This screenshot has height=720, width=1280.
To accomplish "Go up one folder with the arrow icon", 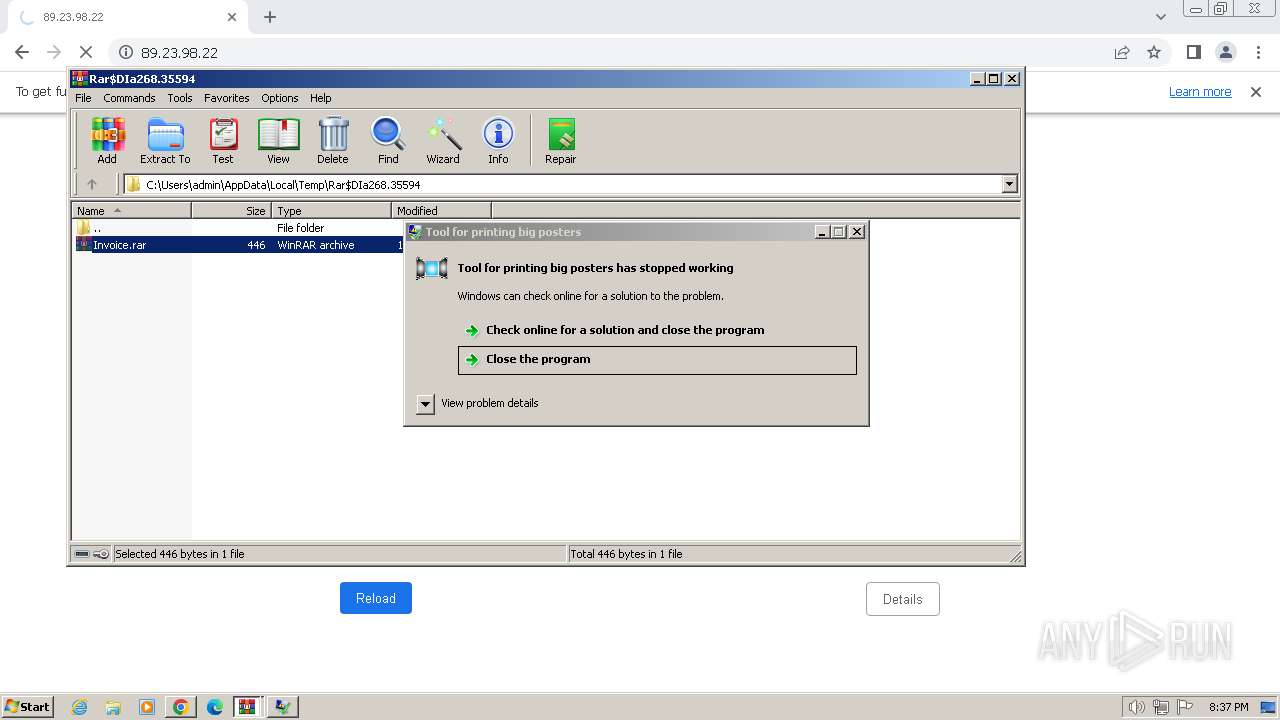I will tap(92, 184).
